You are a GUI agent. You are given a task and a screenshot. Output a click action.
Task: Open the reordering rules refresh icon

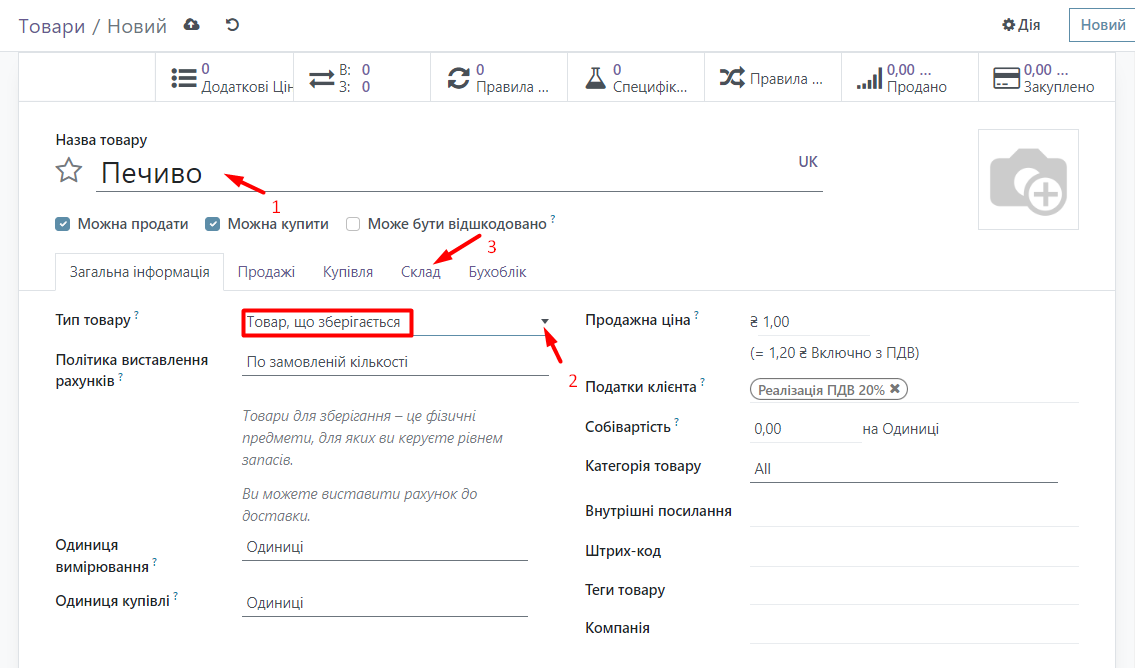pyautogui.click(x=459, y=78)
